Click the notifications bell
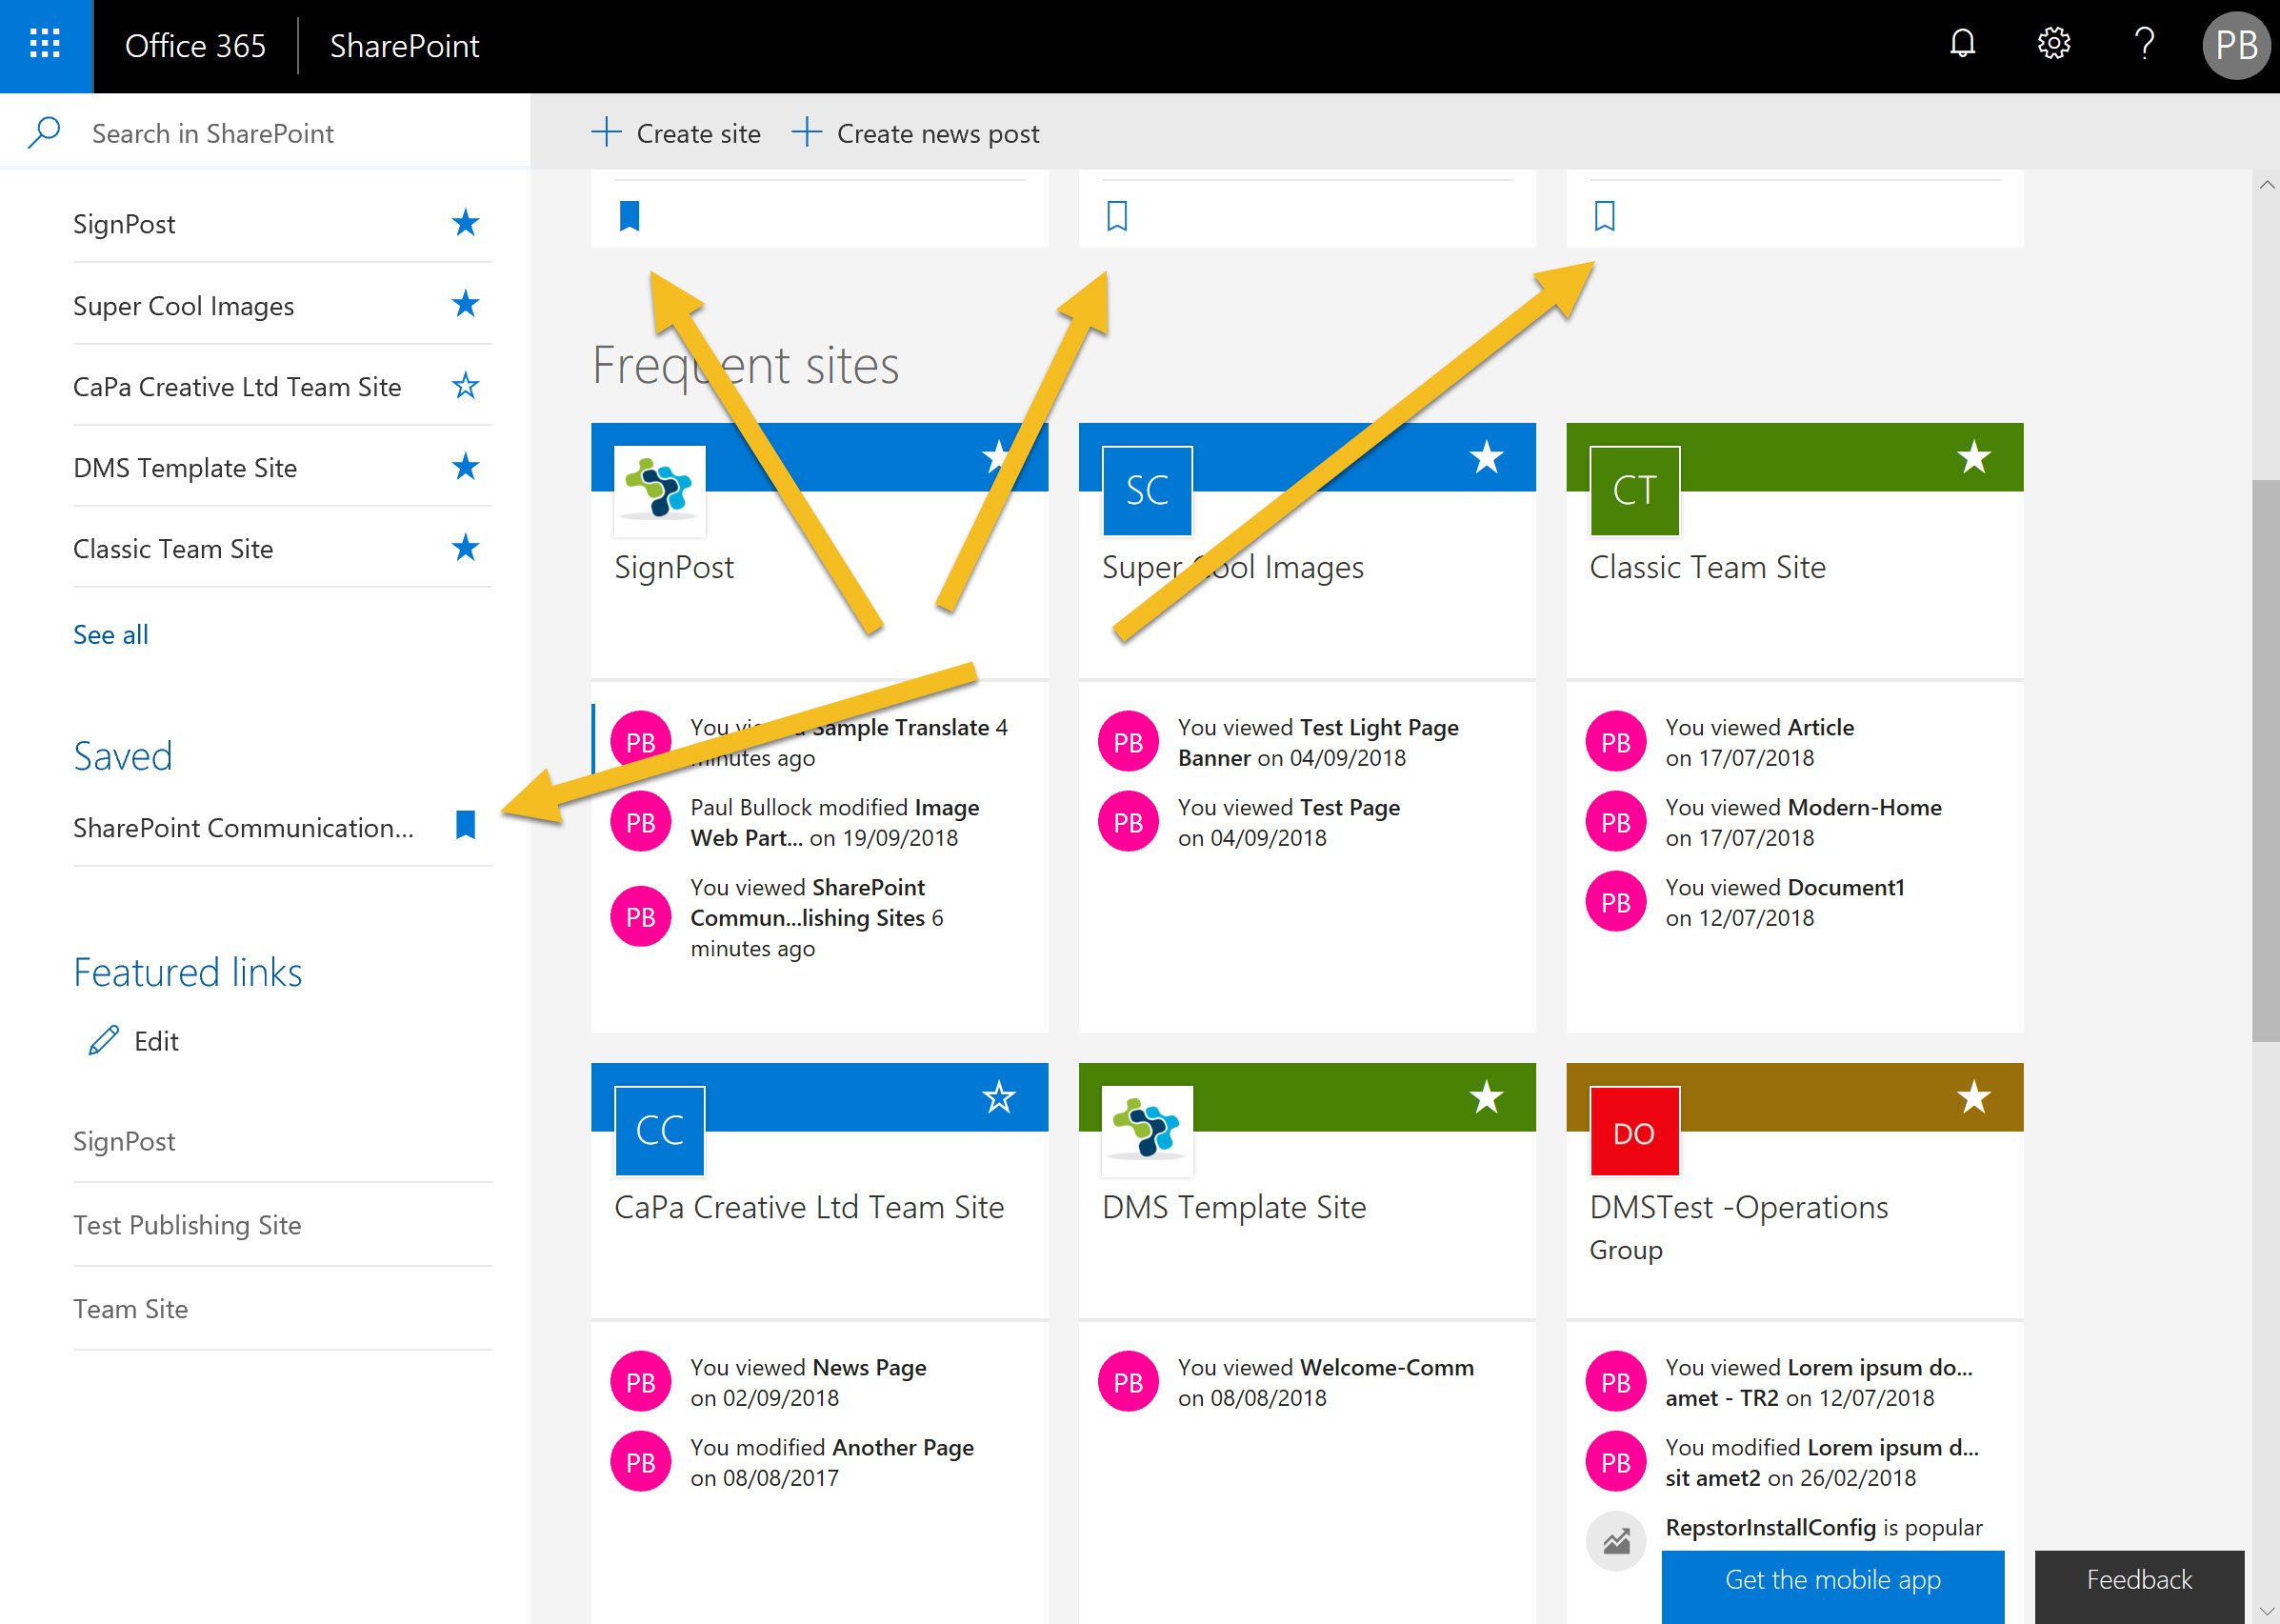 coord(1963,45)
